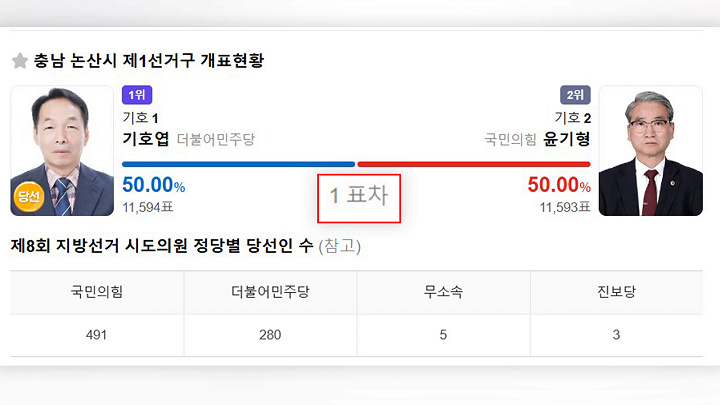
Task: Click the gray favorite star icon
Action: [x=20, y=61]
